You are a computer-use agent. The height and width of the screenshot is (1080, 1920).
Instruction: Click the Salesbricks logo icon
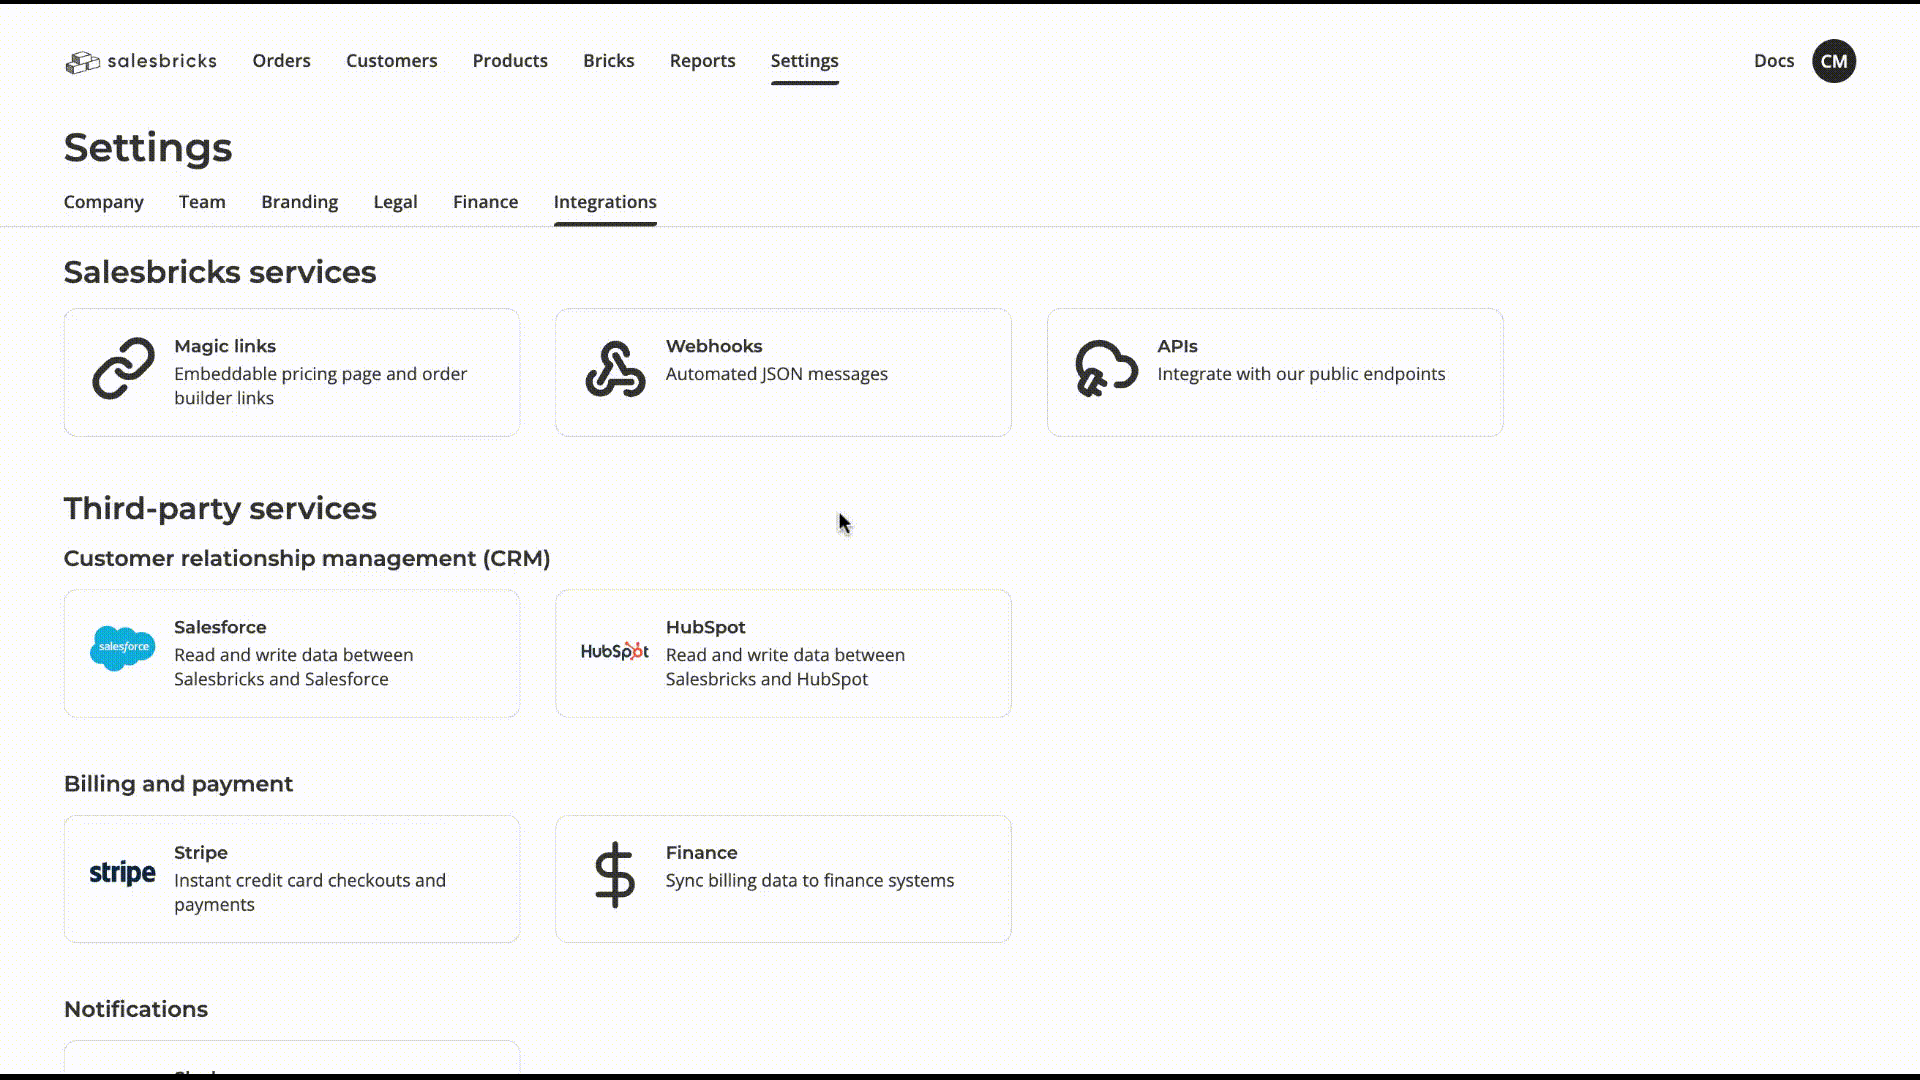(x=83, y=62)
